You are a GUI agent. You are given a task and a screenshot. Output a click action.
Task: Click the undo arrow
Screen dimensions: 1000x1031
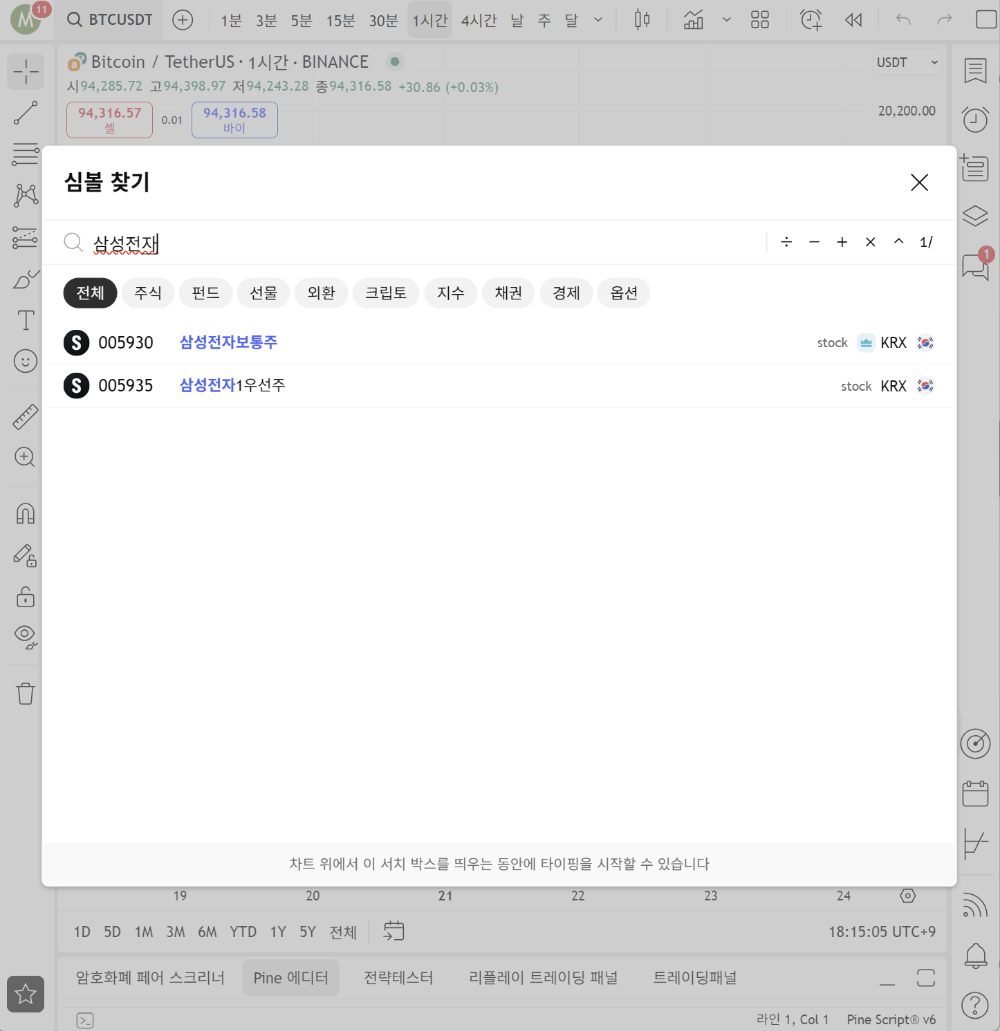pyautogui.click(x=903, y=20)
